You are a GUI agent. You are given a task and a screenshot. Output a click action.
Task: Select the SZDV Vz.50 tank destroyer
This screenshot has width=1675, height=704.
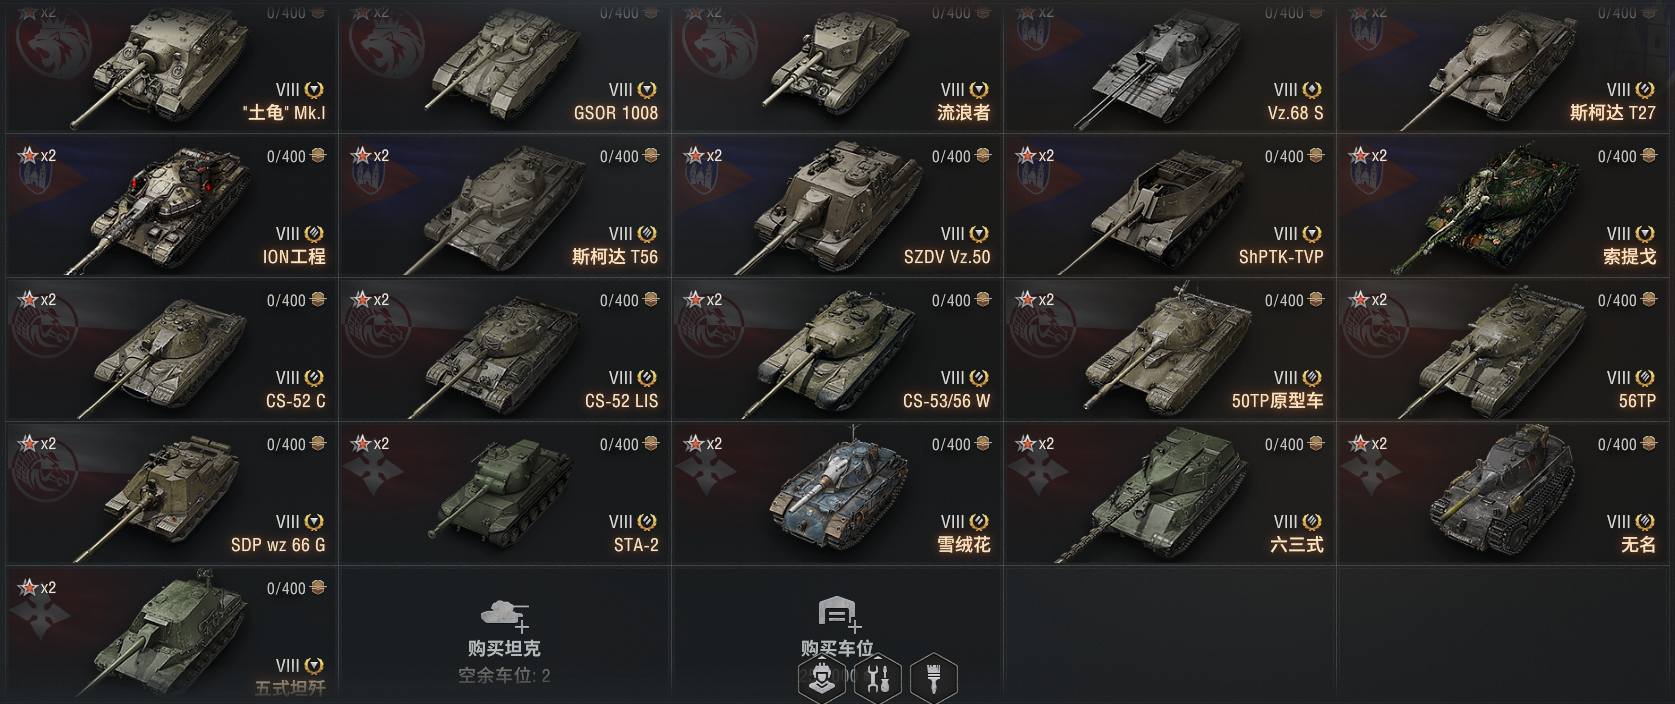pos(836,208)
